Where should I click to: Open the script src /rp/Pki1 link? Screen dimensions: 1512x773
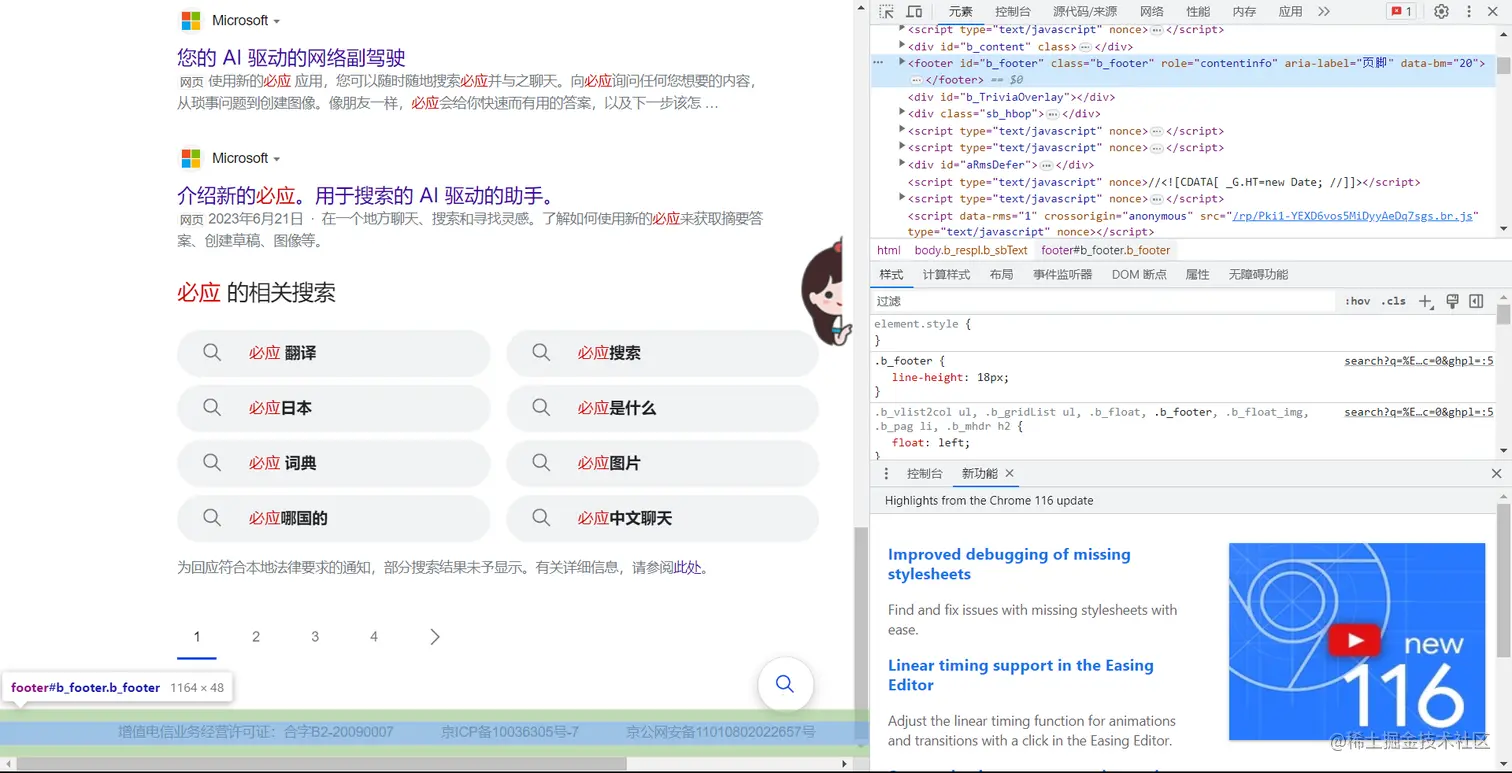(1354, 216)
